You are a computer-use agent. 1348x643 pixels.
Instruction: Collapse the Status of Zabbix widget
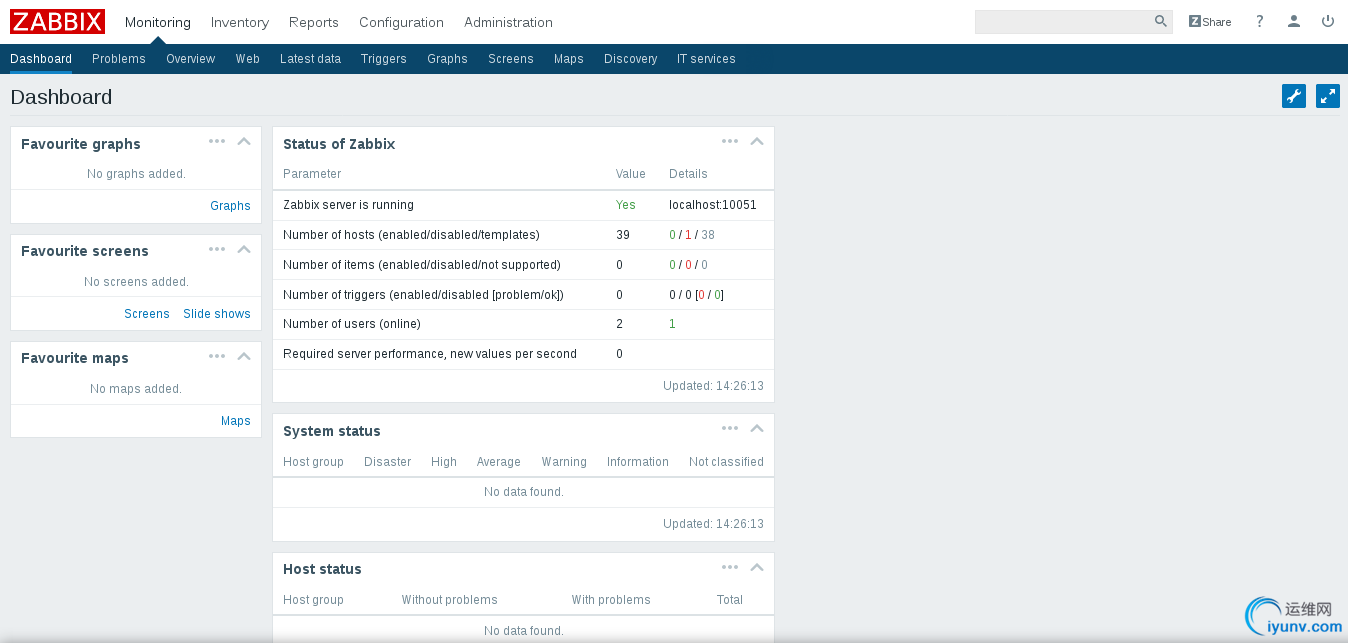(757, 141)
